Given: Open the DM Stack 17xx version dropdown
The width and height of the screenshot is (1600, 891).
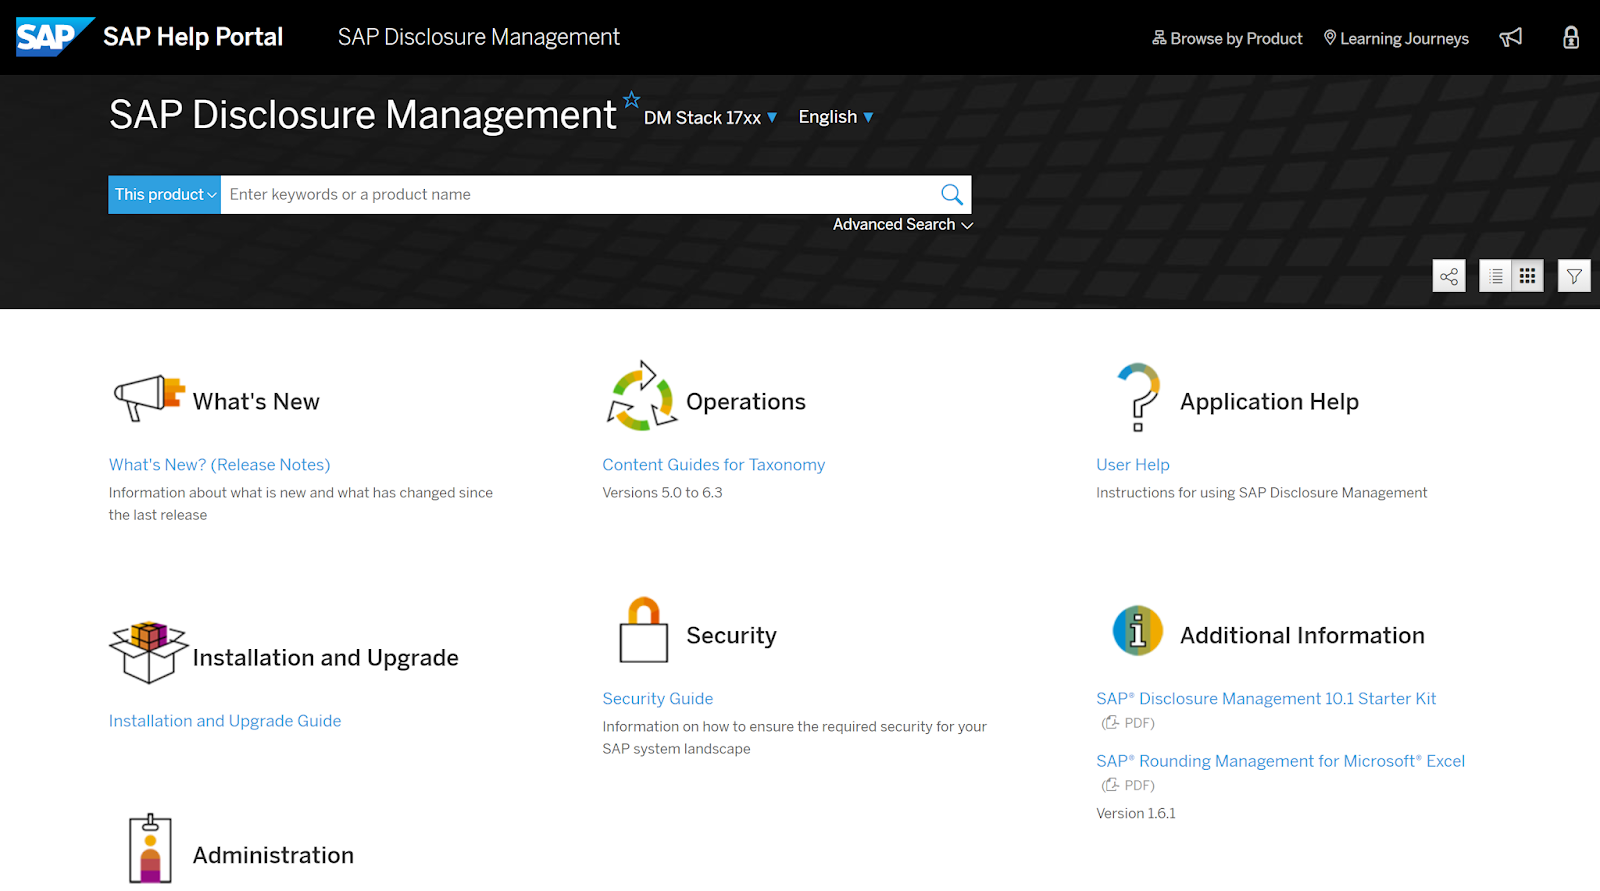Looking at the screenshot, I should pos(710,118).
